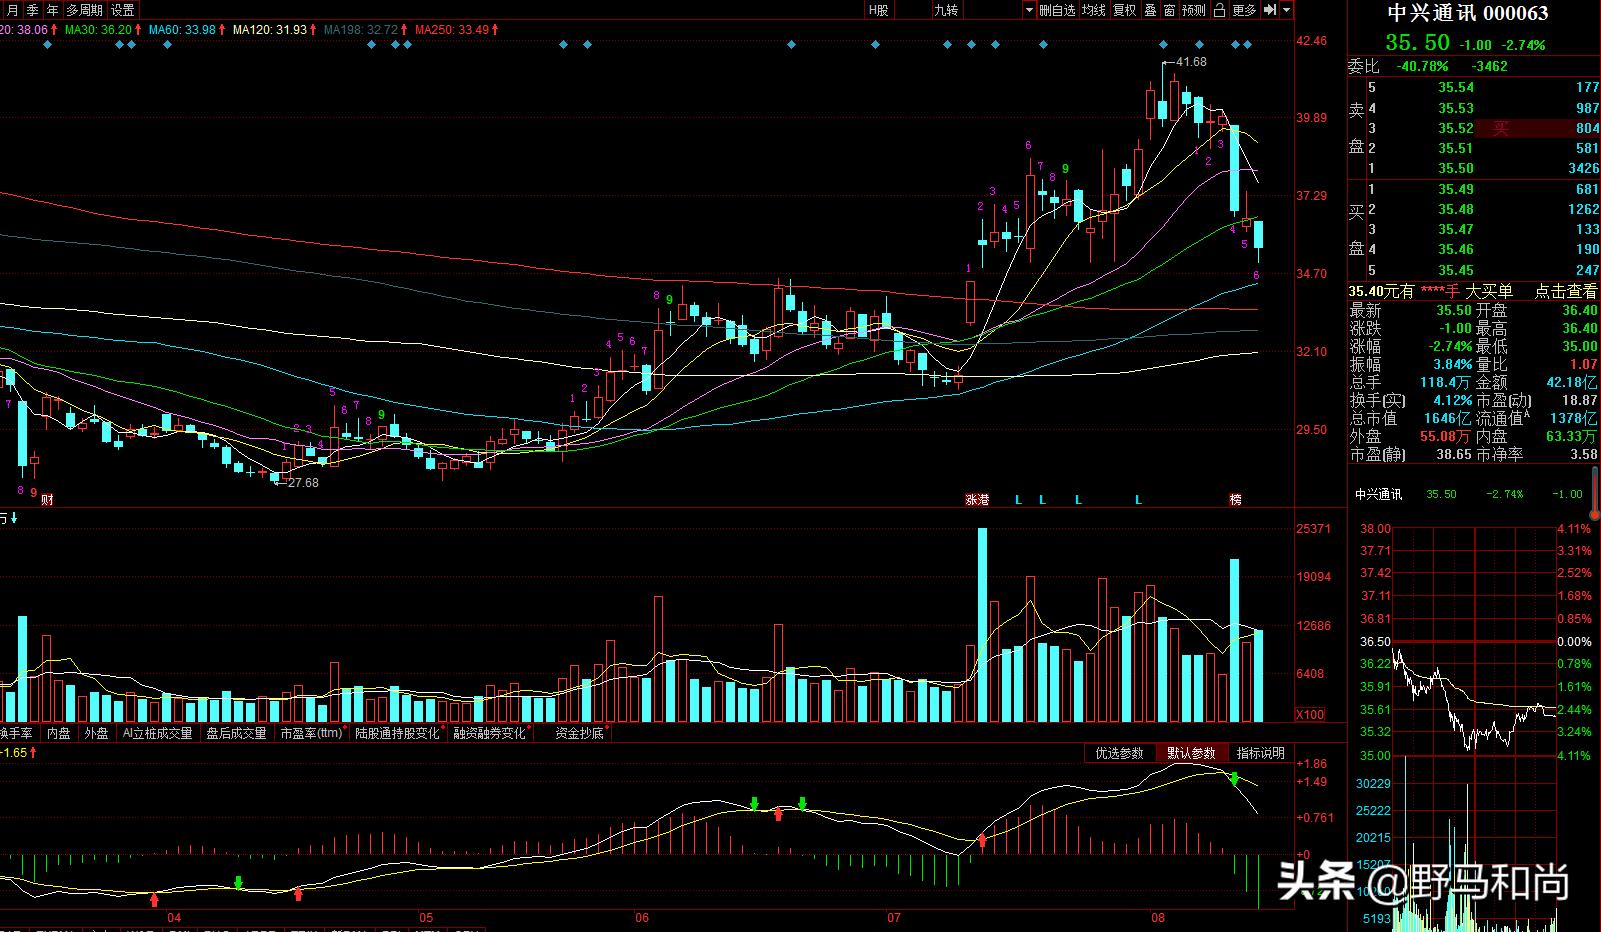The image size is (1601, 932).
Task: Open the 多周期 multi-period tab
Action: [x=84, y=10]
